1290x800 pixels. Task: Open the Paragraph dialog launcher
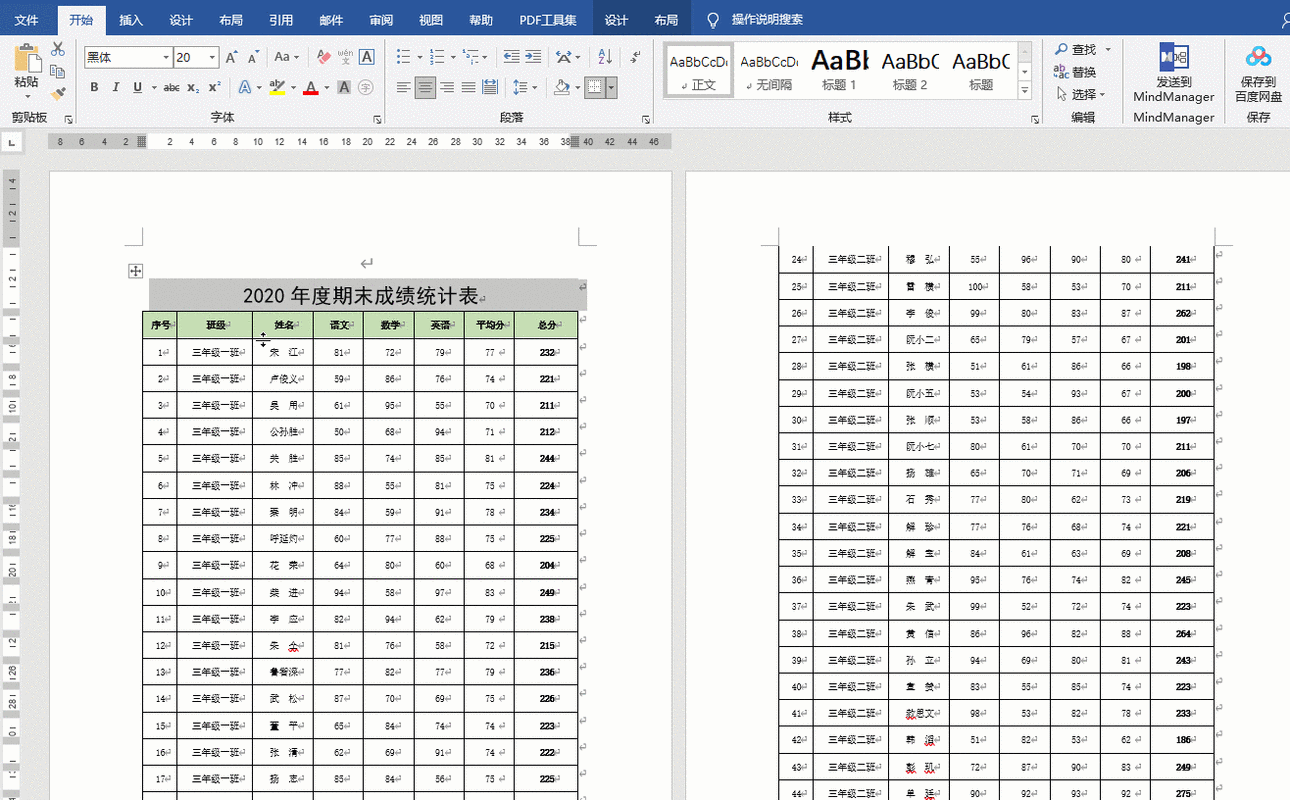click(647, 119)
